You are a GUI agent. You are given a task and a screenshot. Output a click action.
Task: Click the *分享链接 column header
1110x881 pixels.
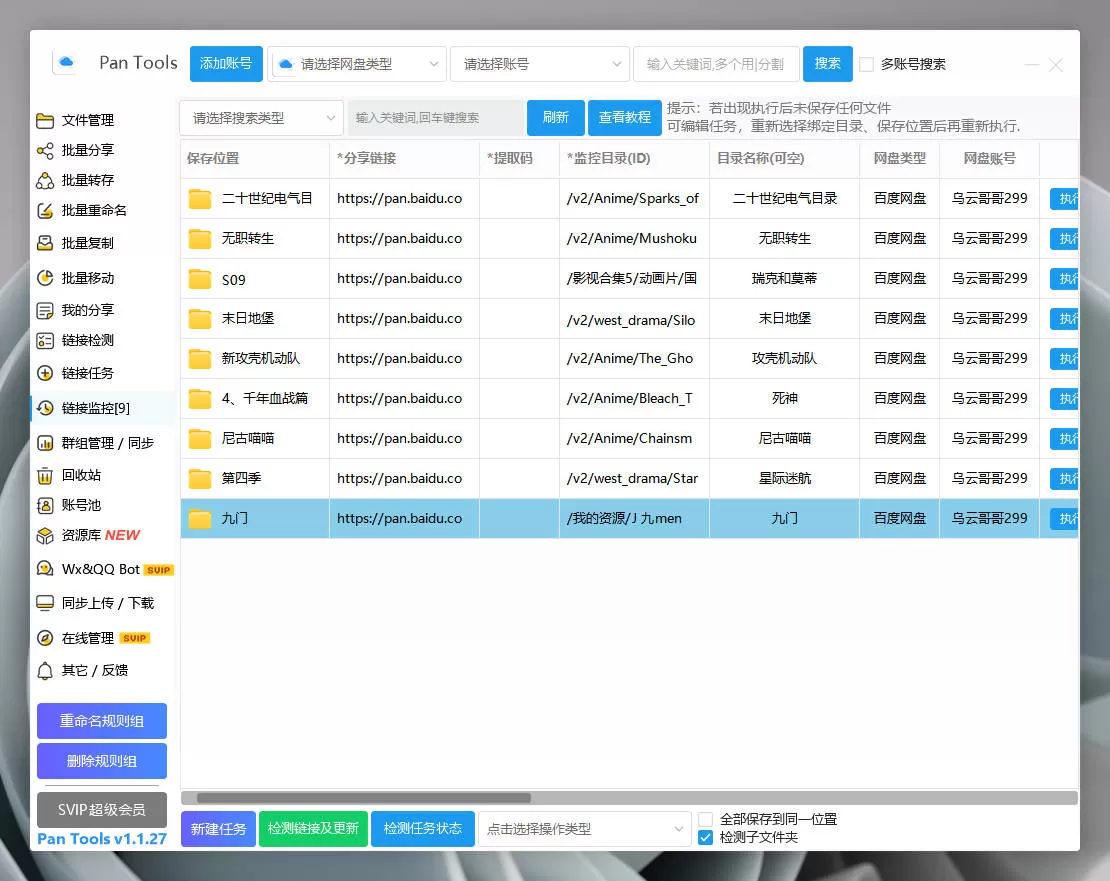pyautogui.click(x=404, y=159)
